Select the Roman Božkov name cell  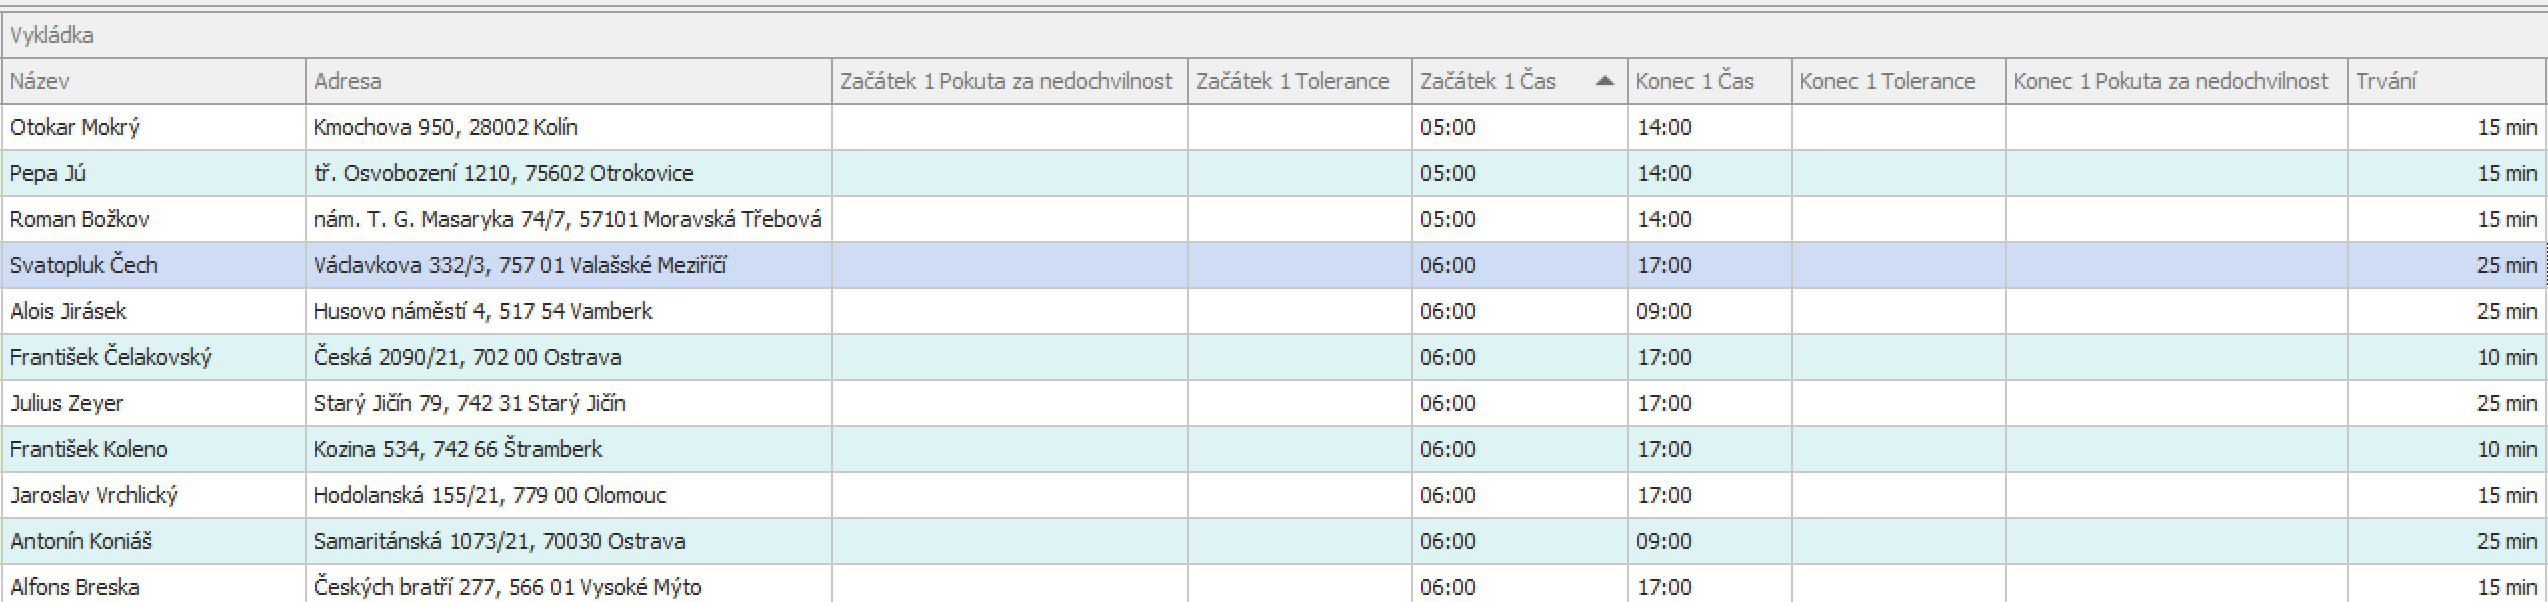pyautogui.click(x=154, y=219)
